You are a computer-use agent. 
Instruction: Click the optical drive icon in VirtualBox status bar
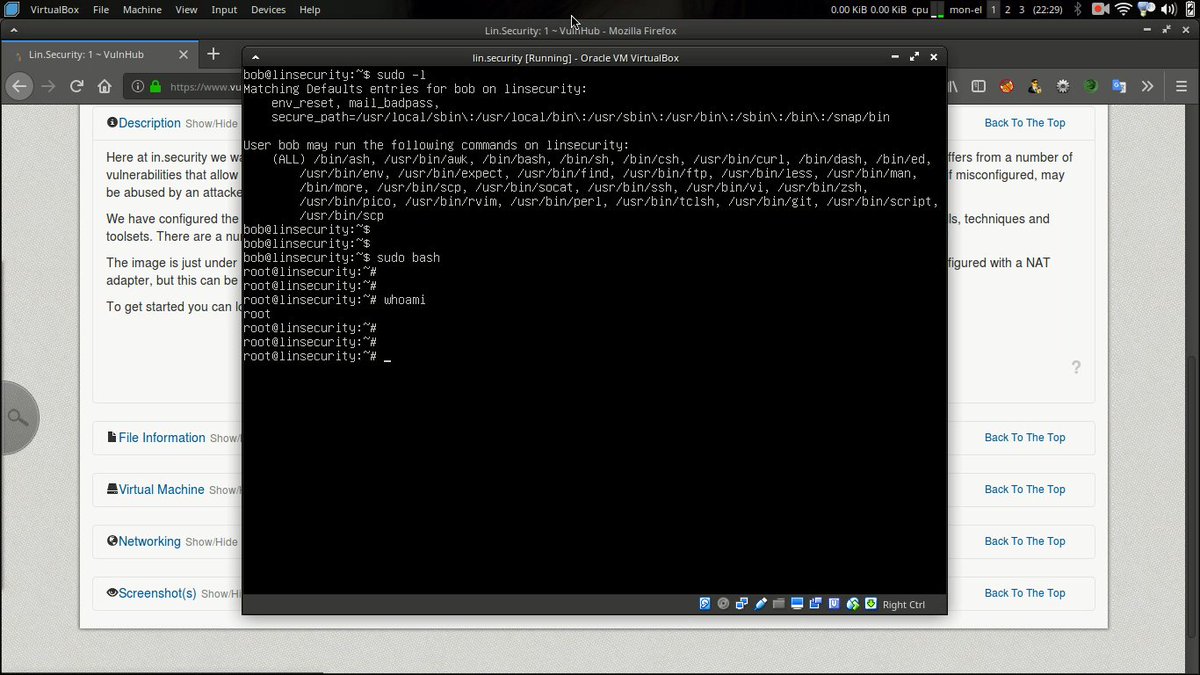coord(723,604)
